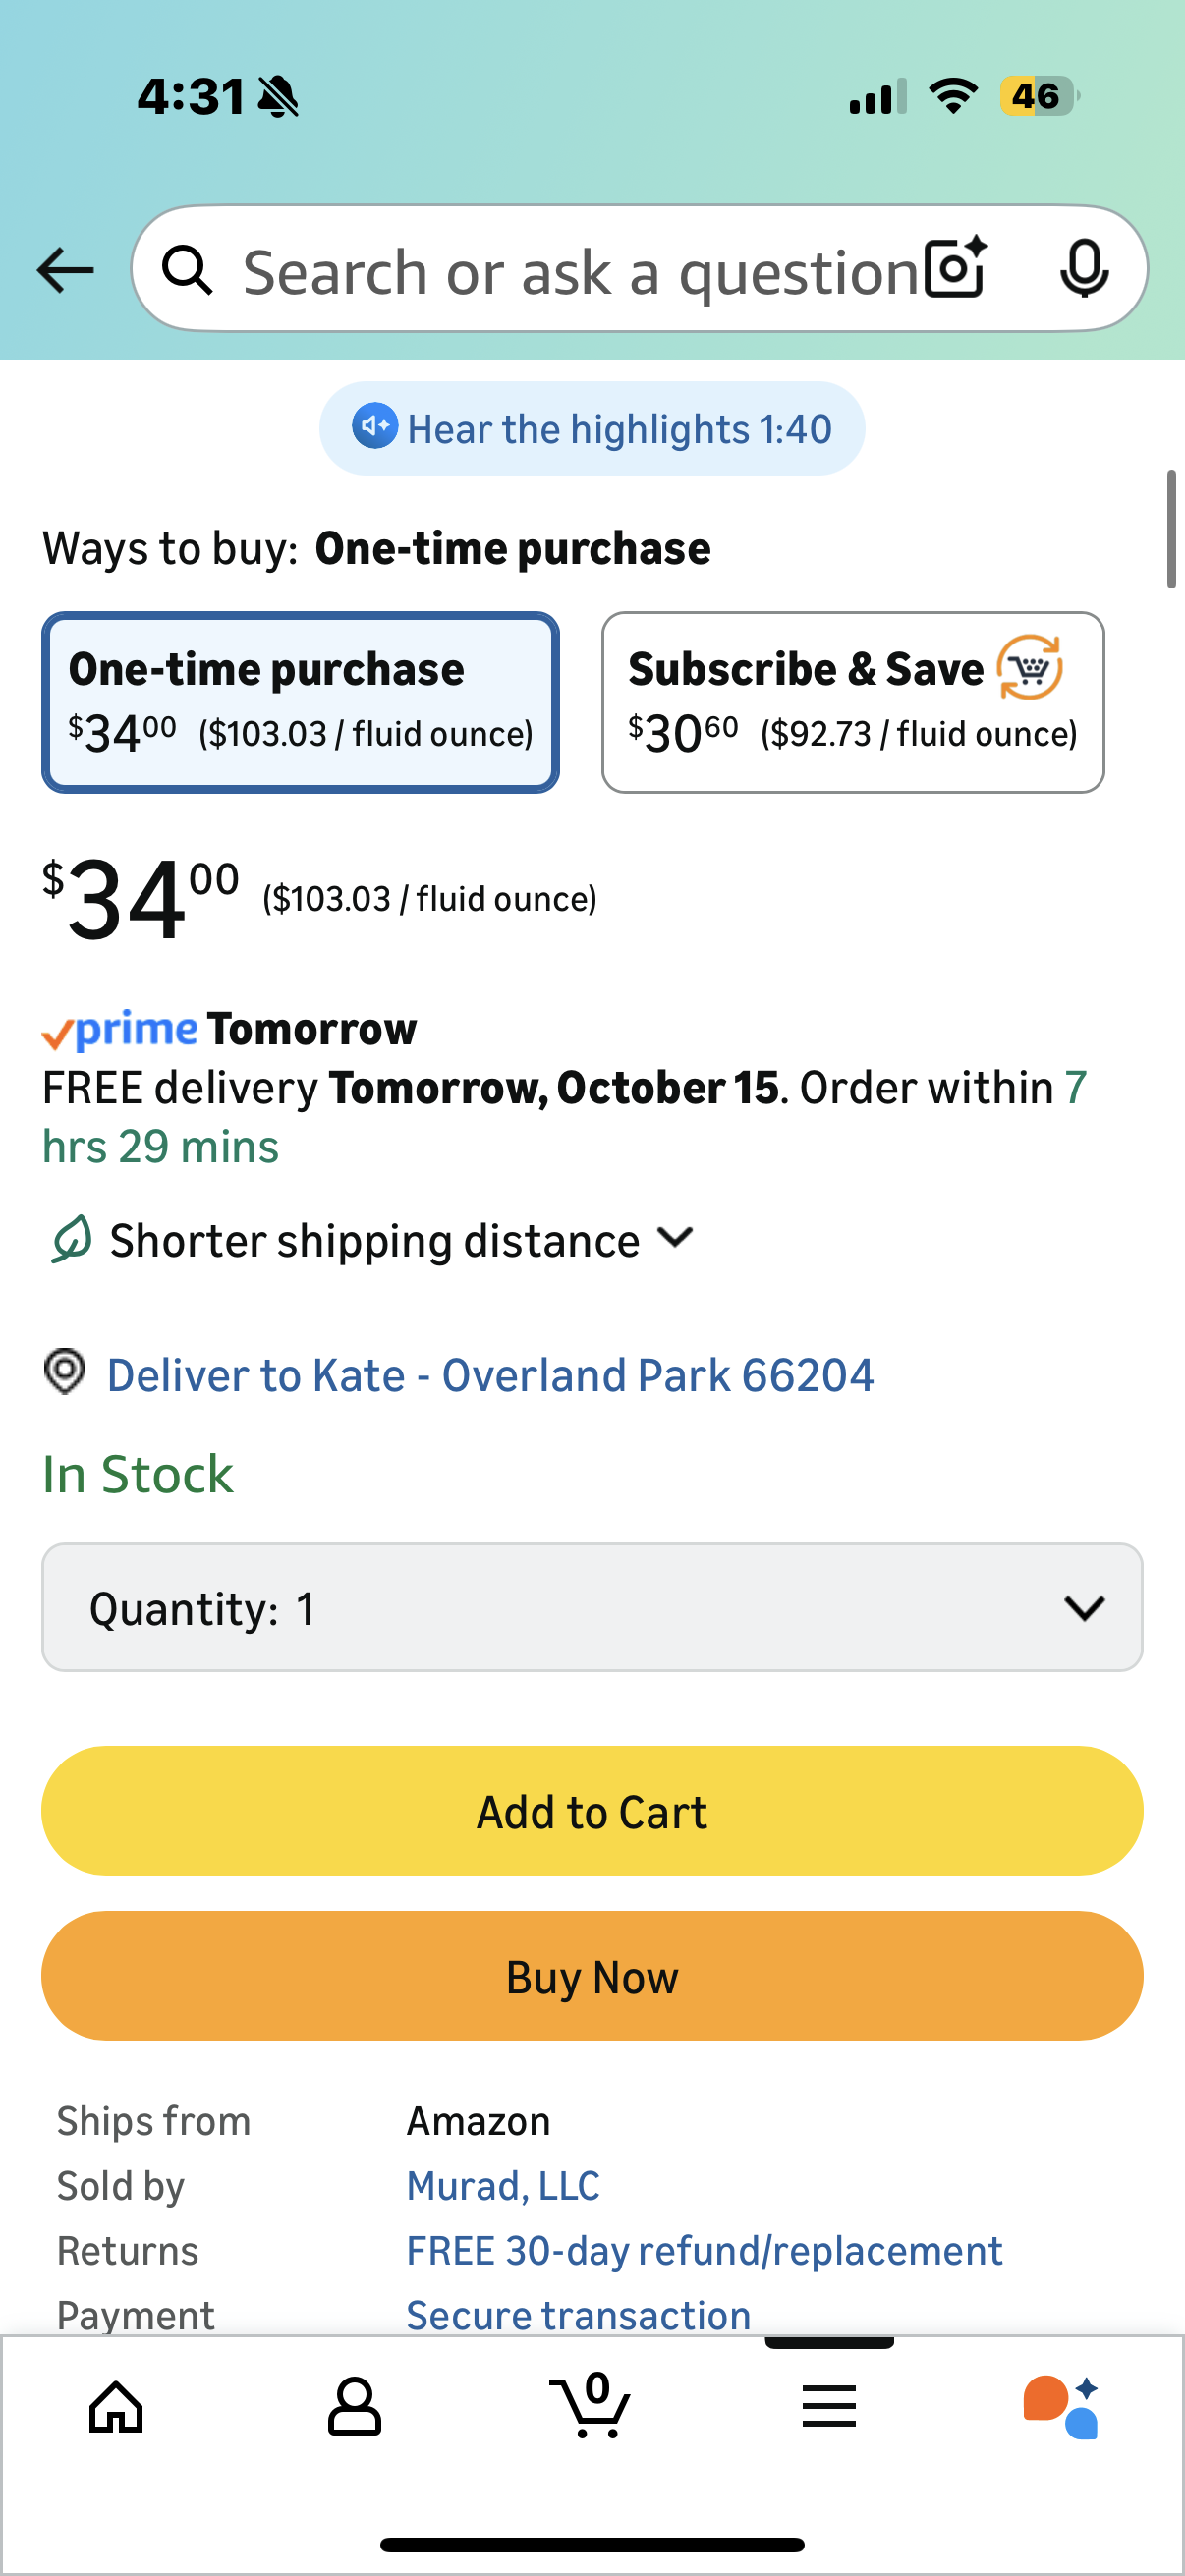The height and width of the screenshot is (2576, 1185).
Task: Change the Overland Park delivery address
Action: point(490,1375)
